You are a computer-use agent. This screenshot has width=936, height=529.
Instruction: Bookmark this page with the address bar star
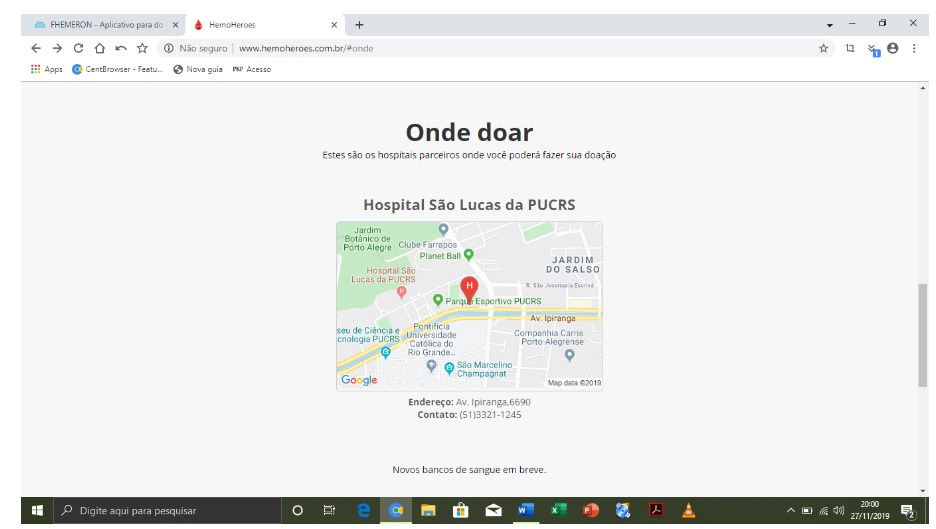pos(824,48)
